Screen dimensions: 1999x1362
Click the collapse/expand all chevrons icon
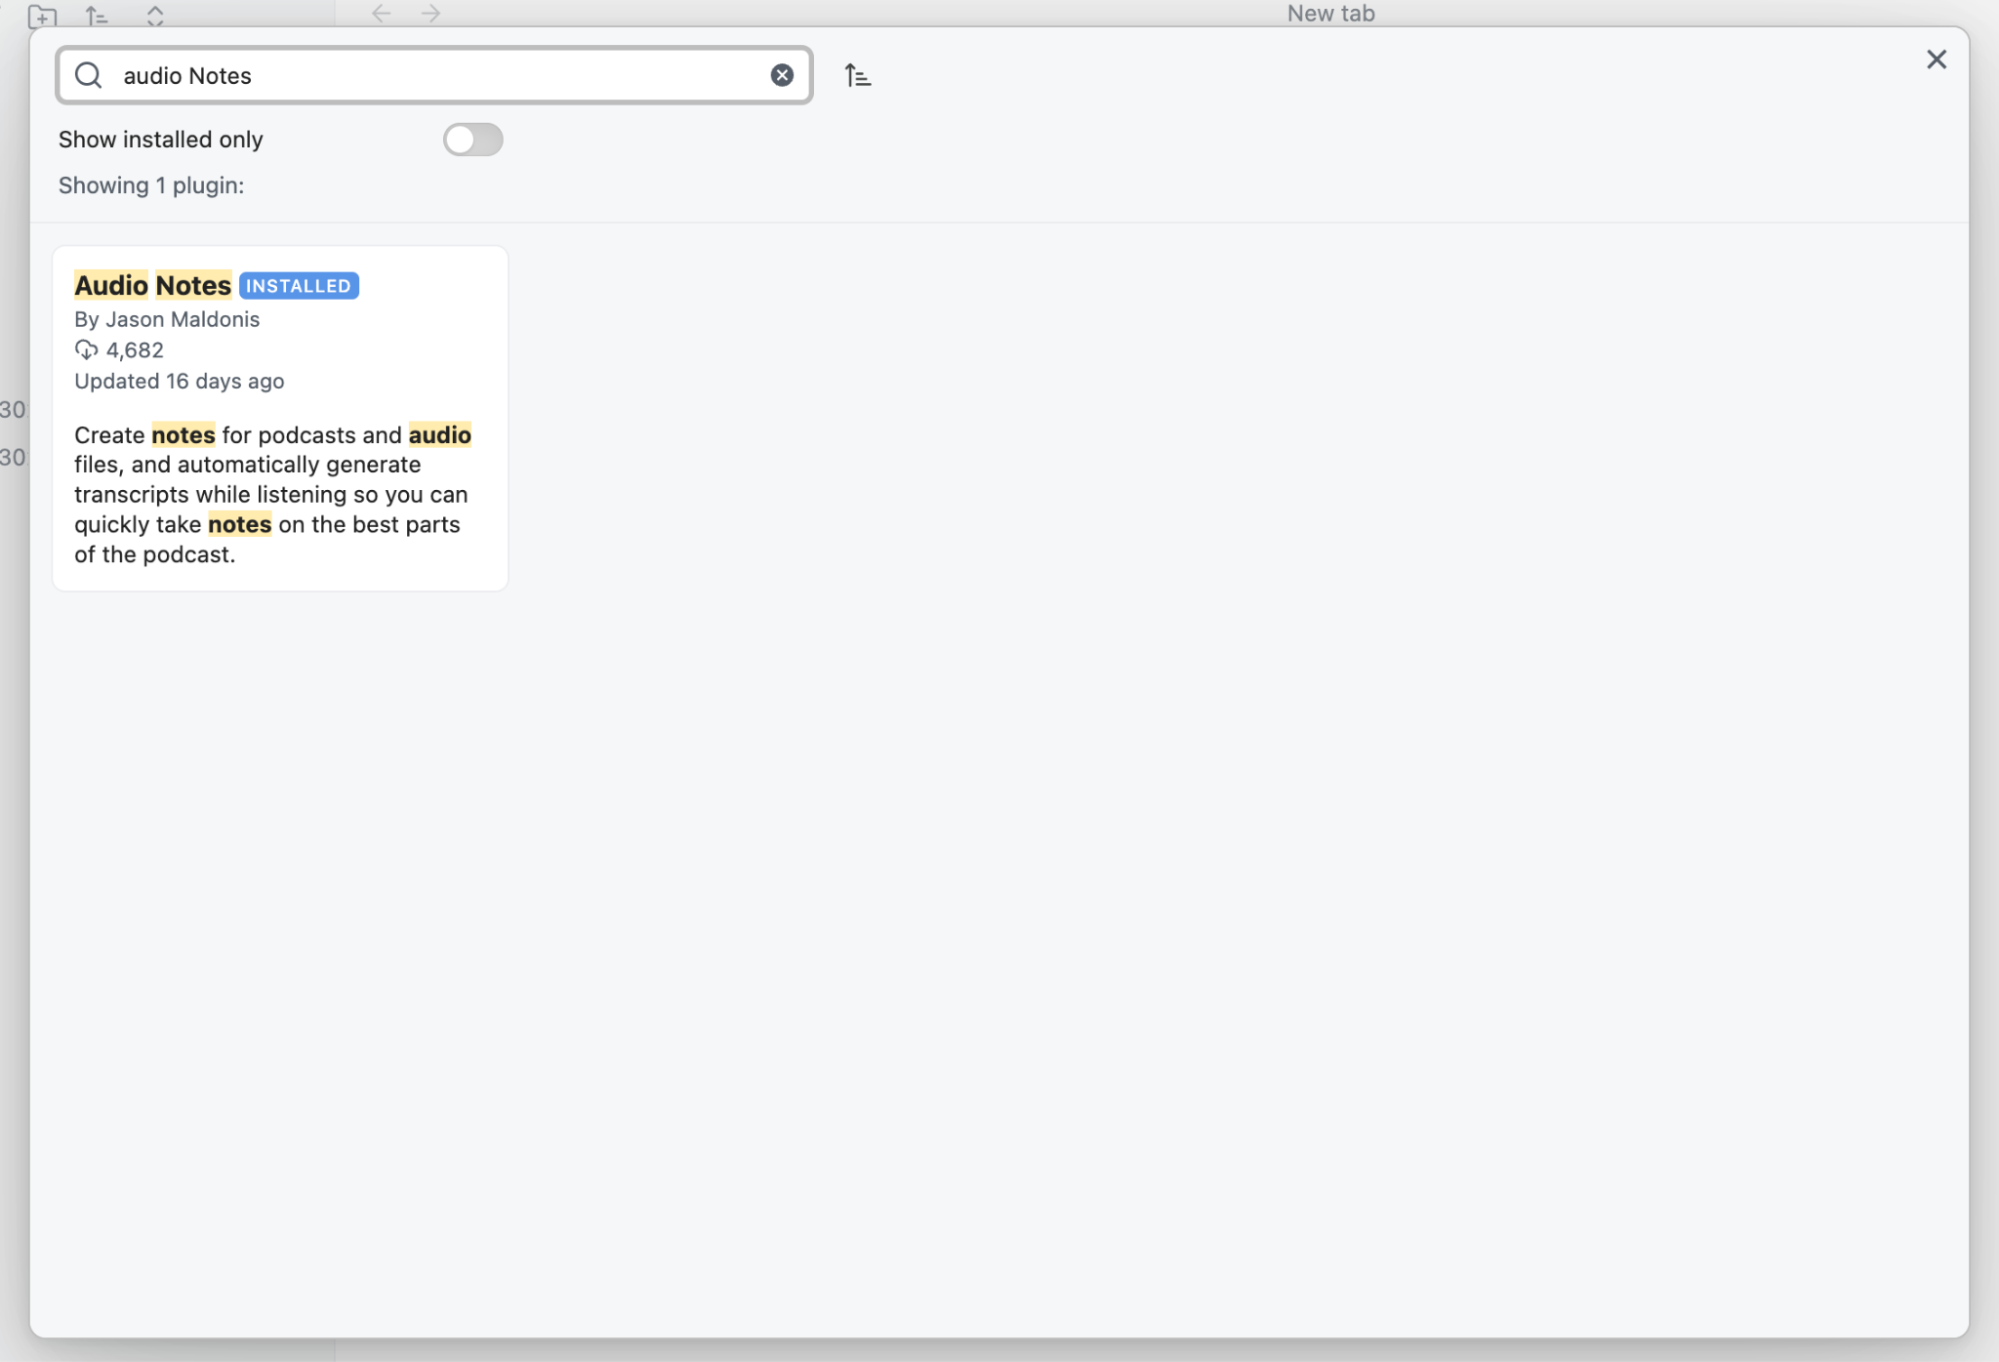click(x=155, y=15)
